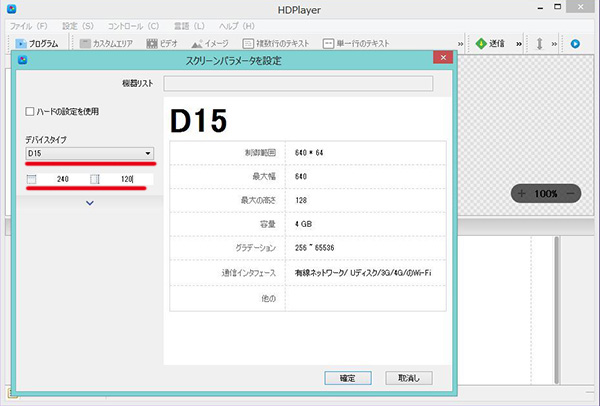Enable the use hardware settings checkbox

[29, 111]
